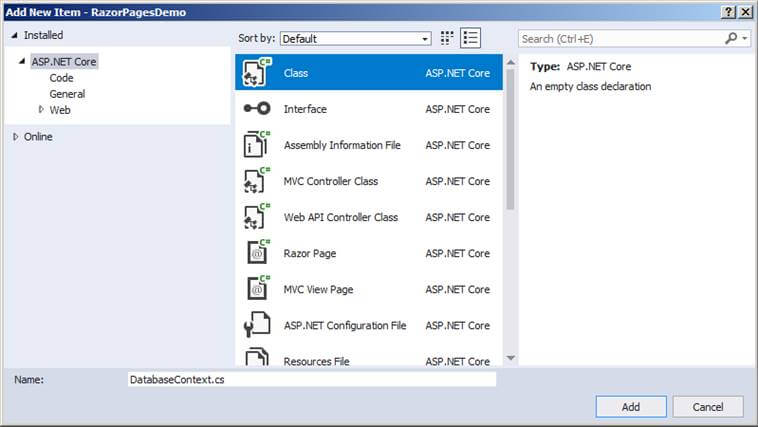Click 'Assembly Information File' text

(x=342, y=145)
